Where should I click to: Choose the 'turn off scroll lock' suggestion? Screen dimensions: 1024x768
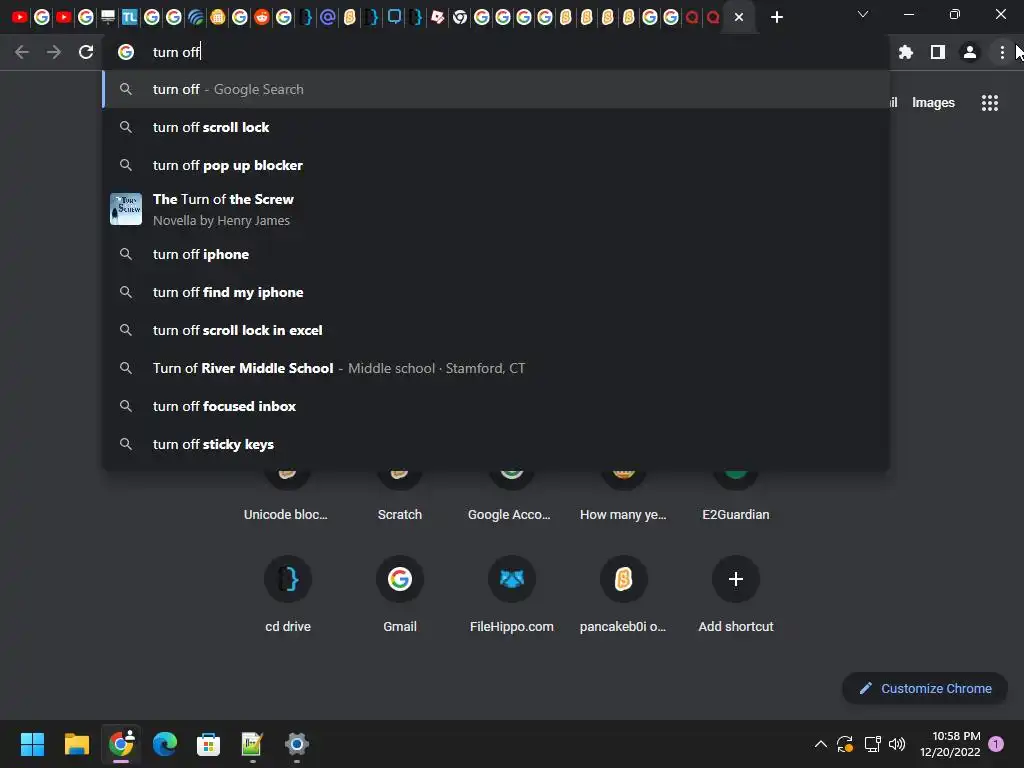click(496, 127)
